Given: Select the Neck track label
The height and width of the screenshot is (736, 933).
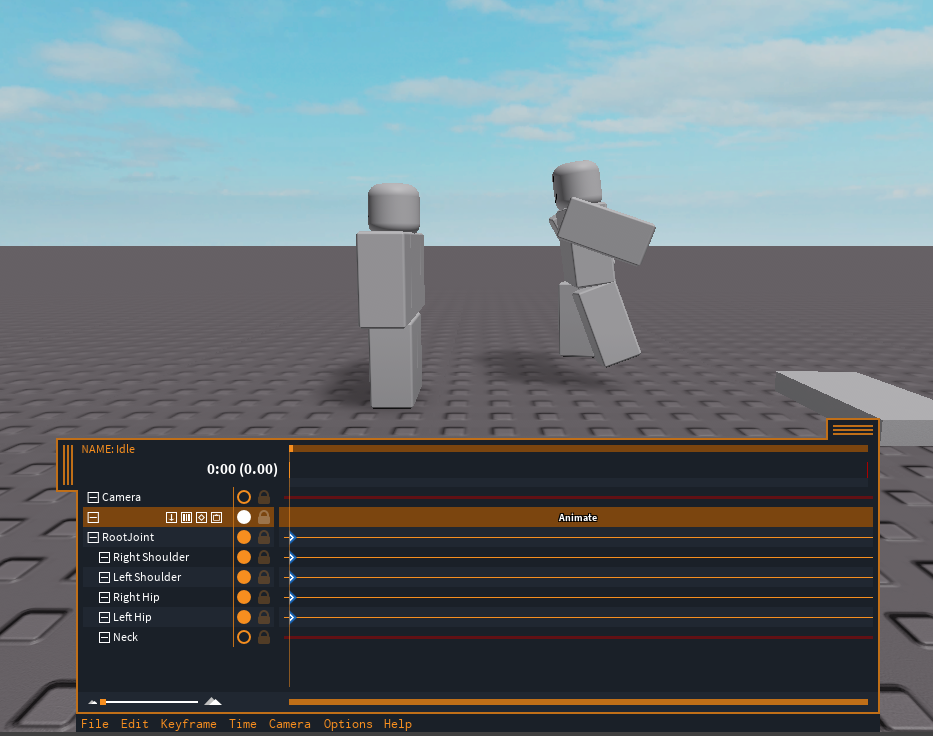Looking at the screenshot, I should tap(126, 637).
